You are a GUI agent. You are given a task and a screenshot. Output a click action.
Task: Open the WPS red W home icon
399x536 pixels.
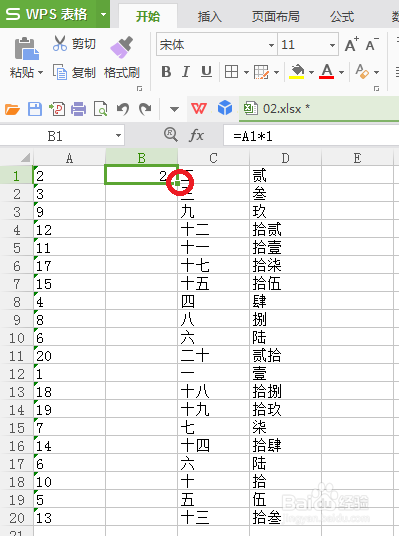point(199,109)
